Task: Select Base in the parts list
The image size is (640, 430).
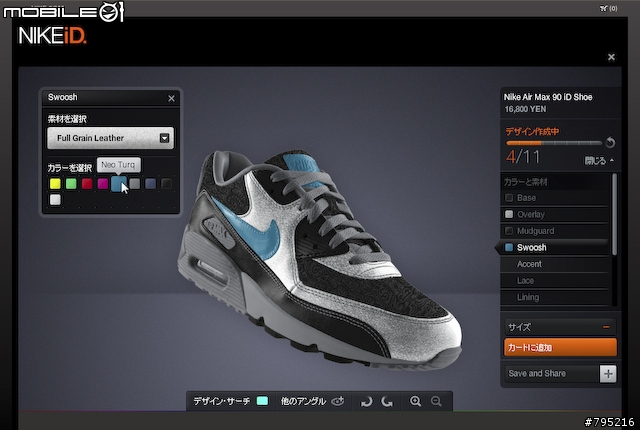Action: click(555, 198)
